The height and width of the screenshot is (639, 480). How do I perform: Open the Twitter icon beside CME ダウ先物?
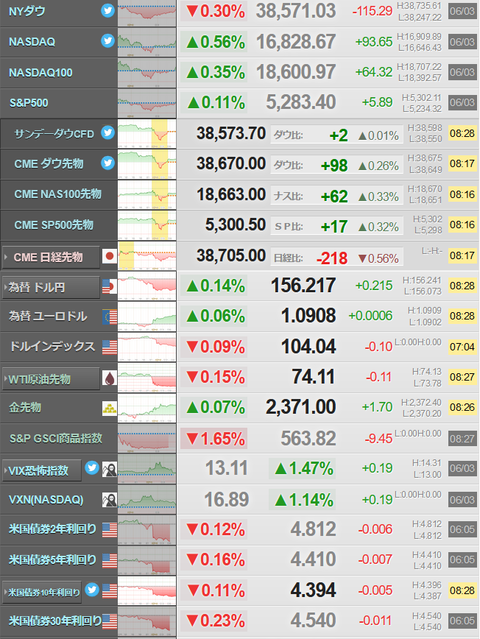pyautogui.click(x=108, y=163)
